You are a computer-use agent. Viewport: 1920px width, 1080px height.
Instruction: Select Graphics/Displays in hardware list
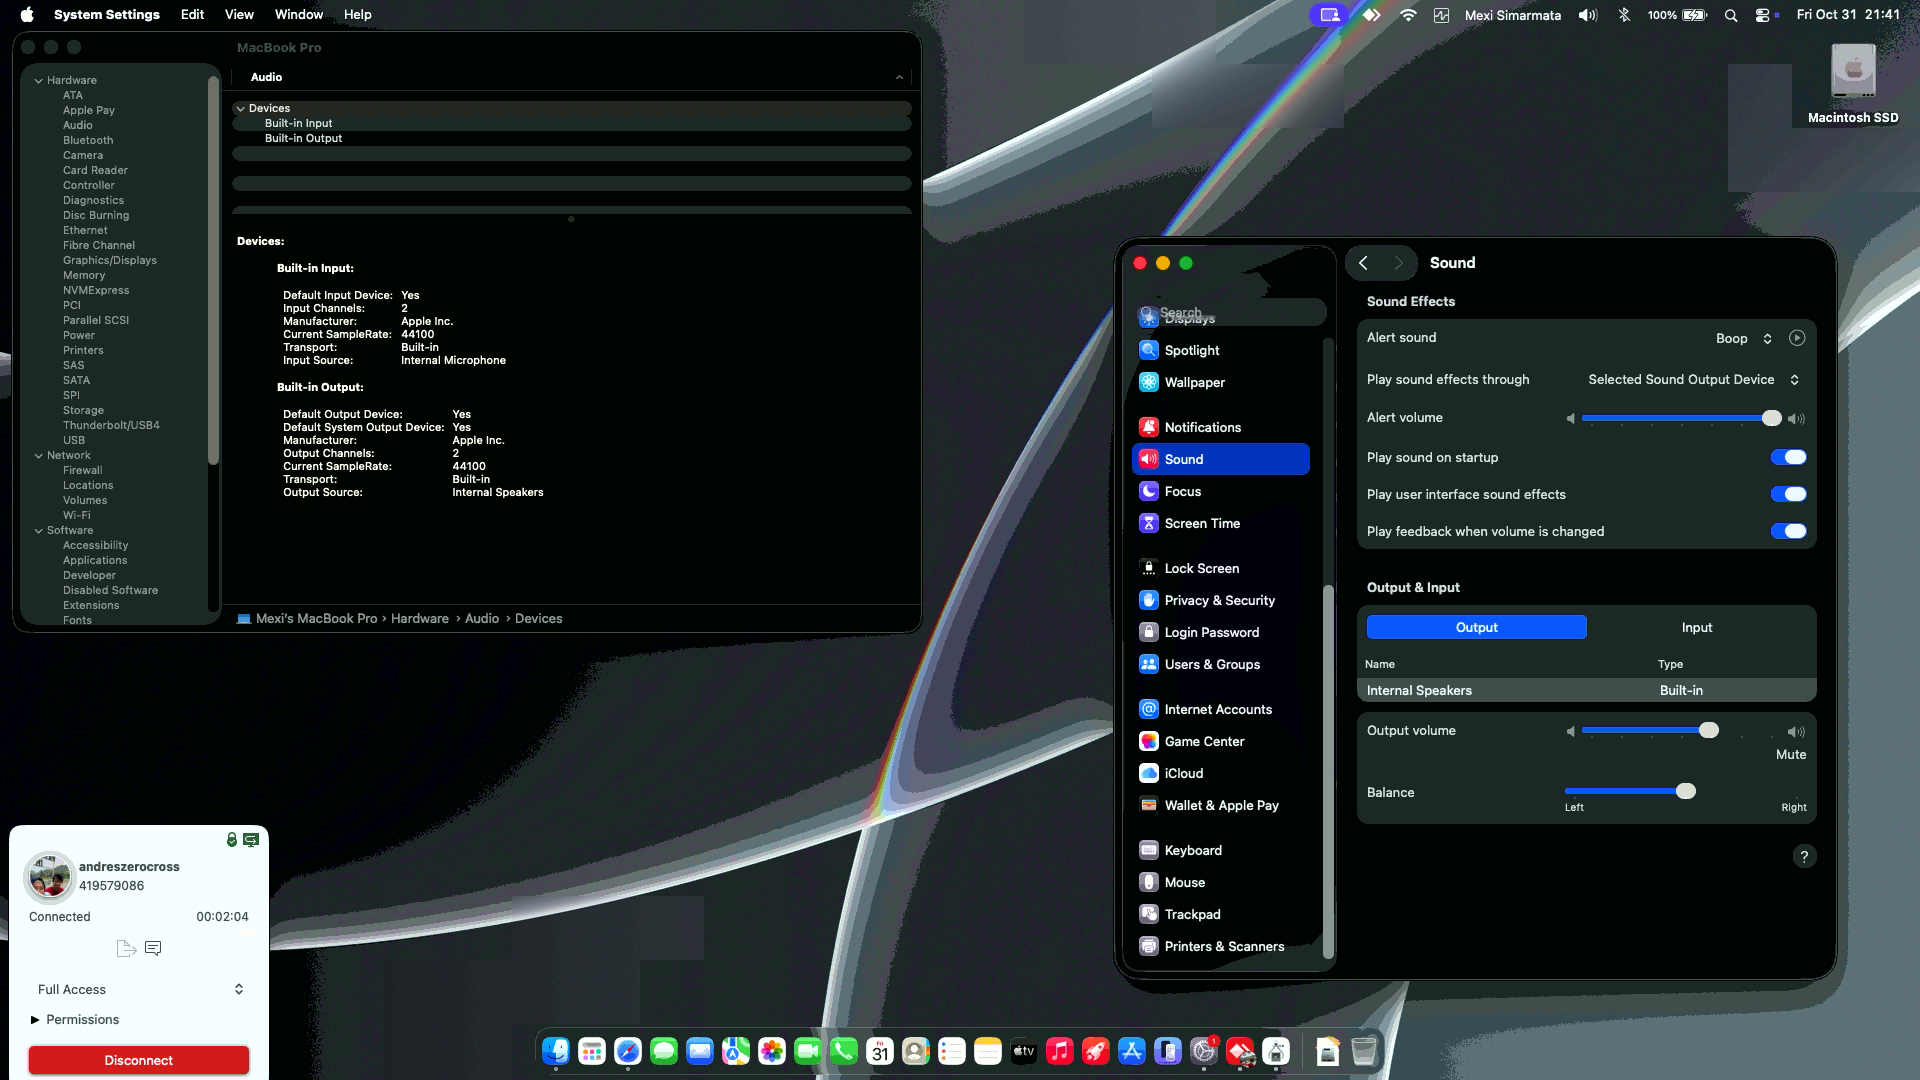coord(110,260)
